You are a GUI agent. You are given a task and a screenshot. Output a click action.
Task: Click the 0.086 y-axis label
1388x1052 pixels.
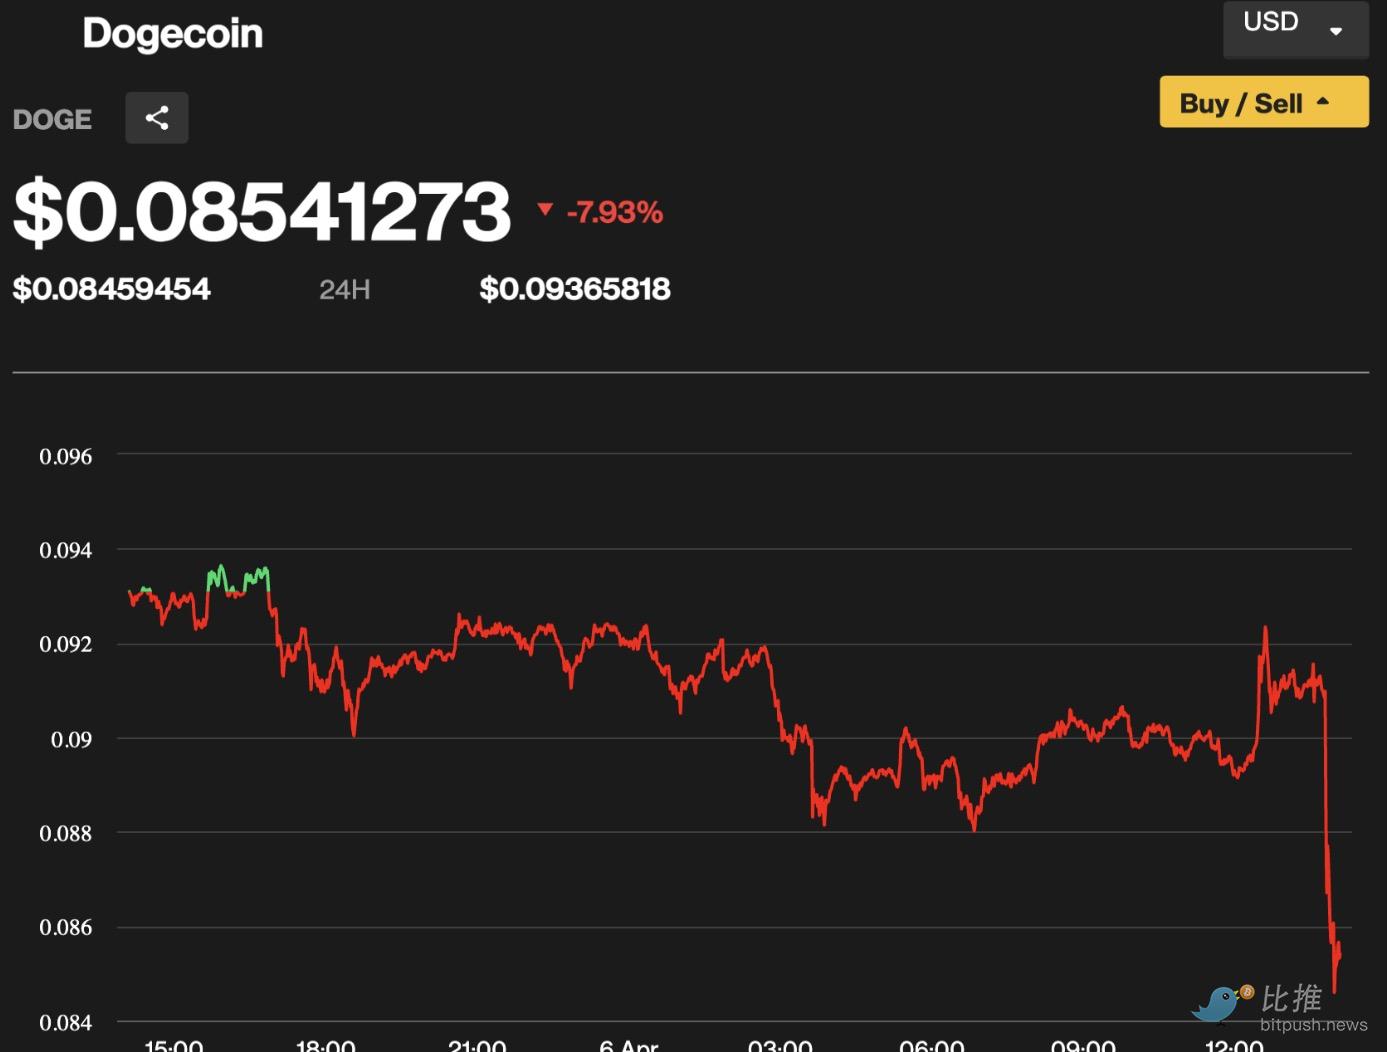coord(66,928)
